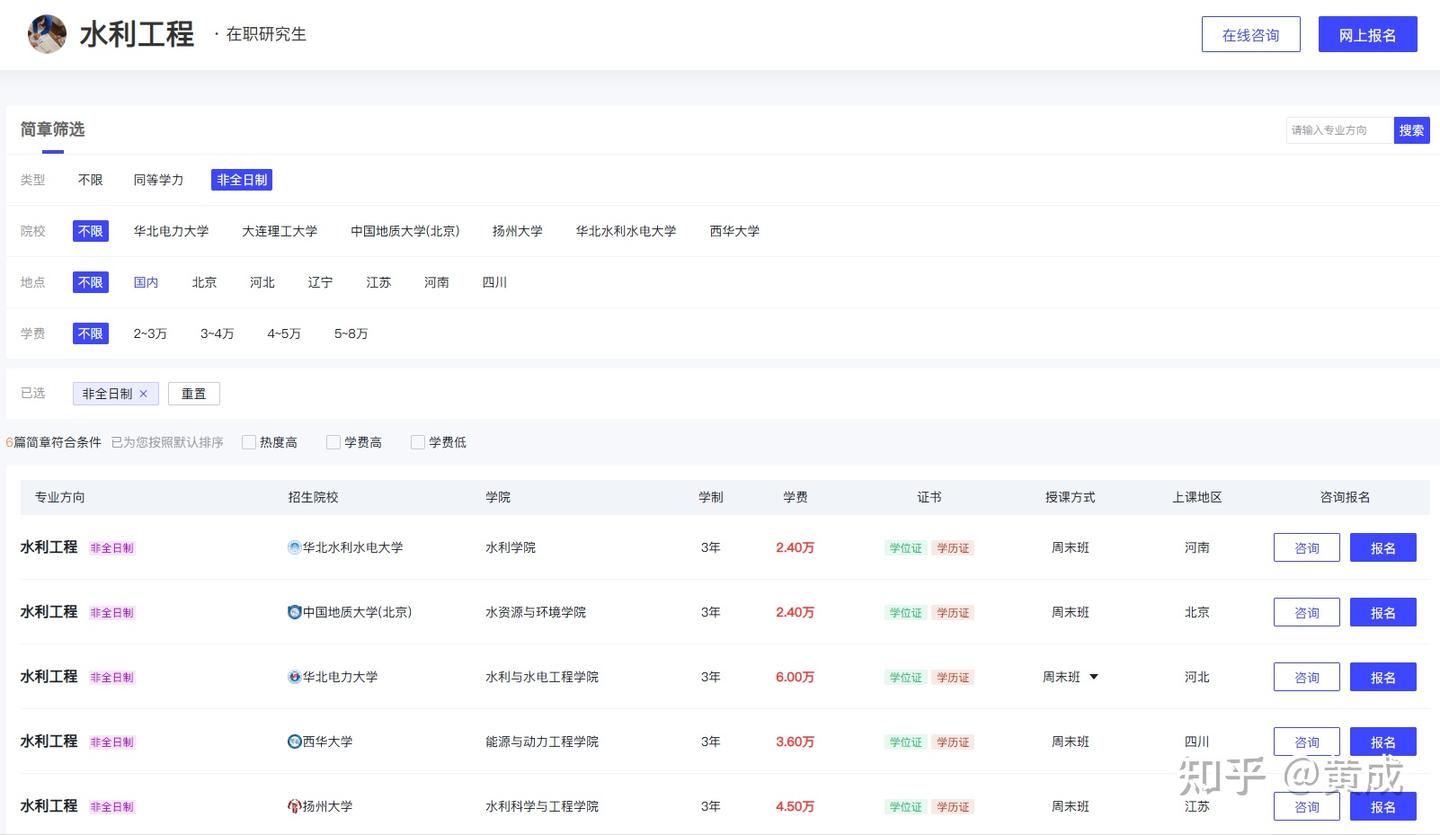
Task: Click the profile avatar beside 水利工程
Action: (x=47, y=34)
